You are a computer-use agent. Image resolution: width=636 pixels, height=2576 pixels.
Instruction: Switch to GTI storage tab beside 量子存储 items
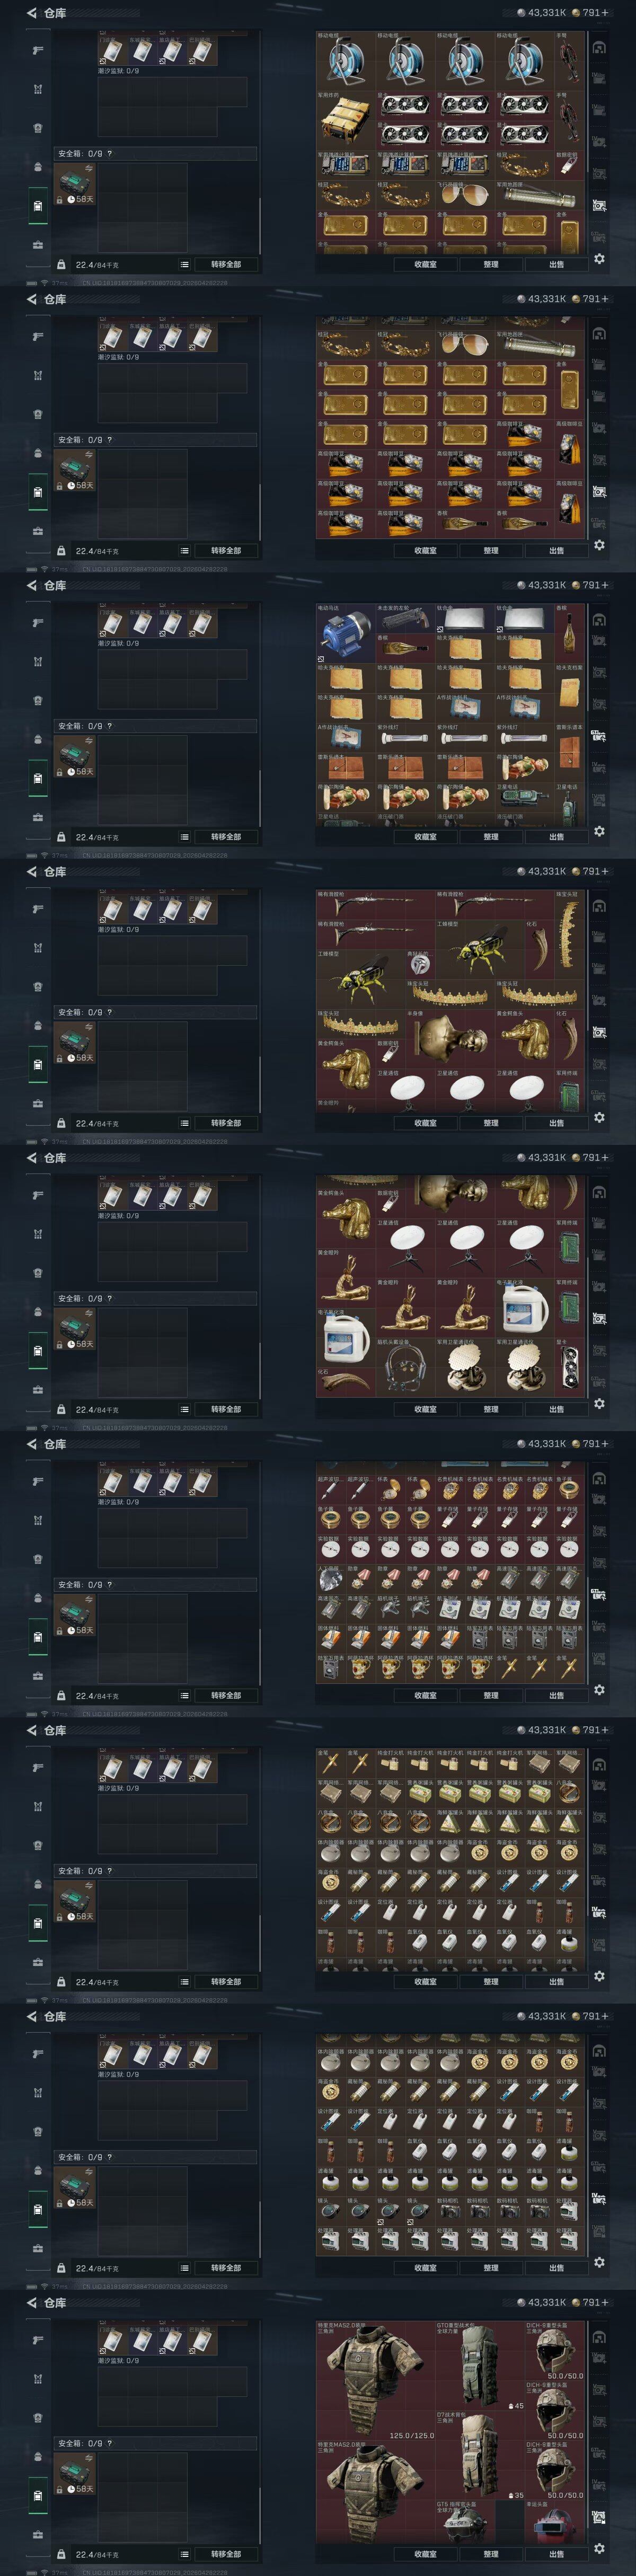599,1594
